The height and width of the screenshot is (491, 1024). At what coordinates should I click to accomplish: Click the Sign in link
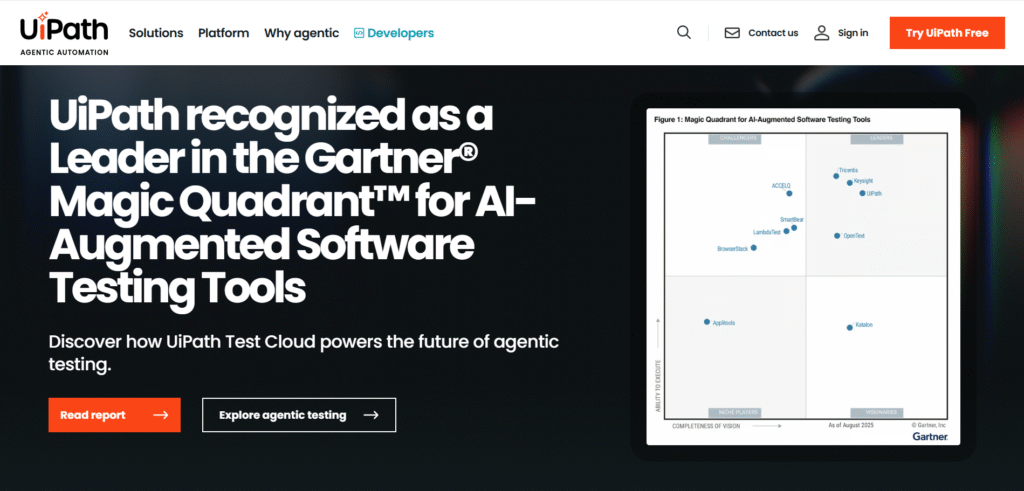click(x=853, y=33)
